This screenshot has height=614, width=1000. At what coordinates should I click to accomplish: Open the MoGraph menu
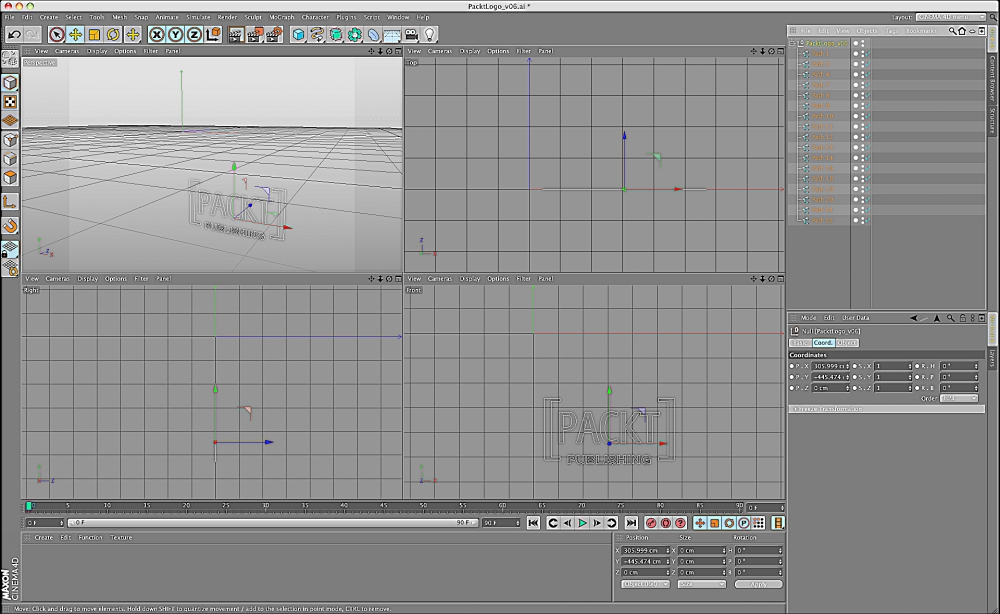[282, 17]
